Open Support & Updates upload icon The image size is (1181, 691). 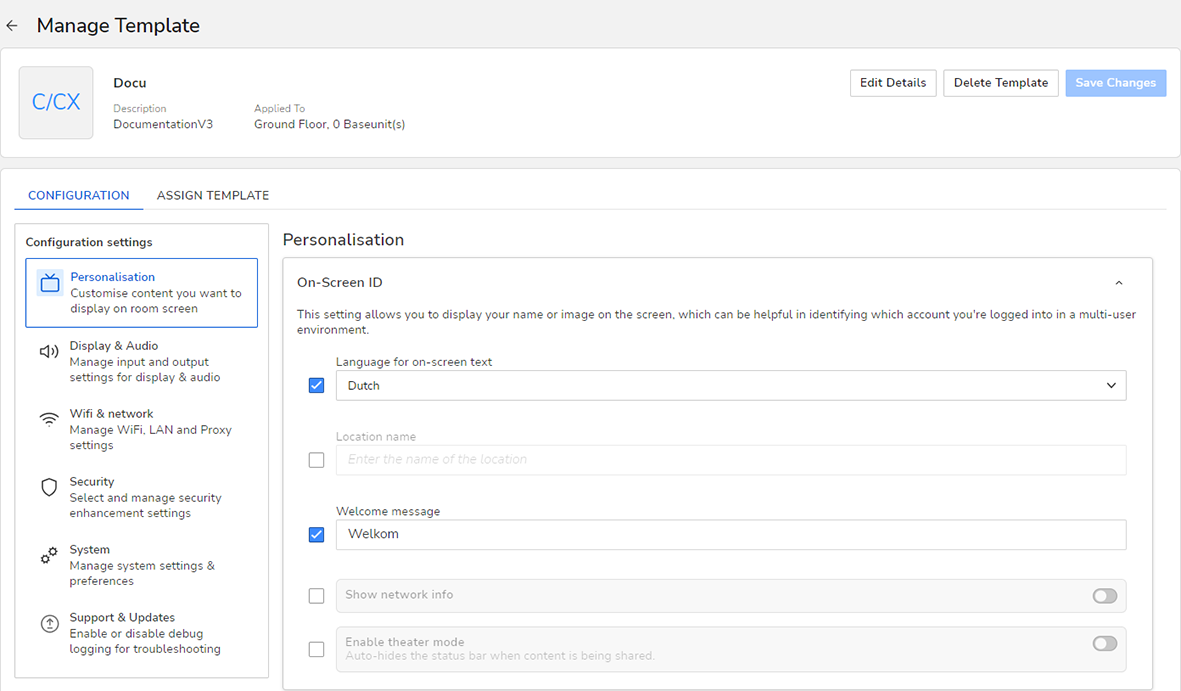click(x=49, y=624)
